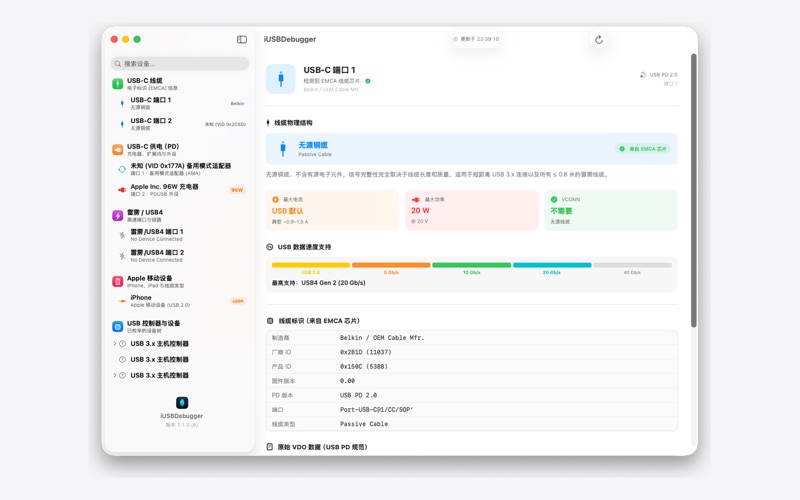Click the yellow USB 2.0 speed bar
This screenshot has width=800, height=500.
[311, 265]
